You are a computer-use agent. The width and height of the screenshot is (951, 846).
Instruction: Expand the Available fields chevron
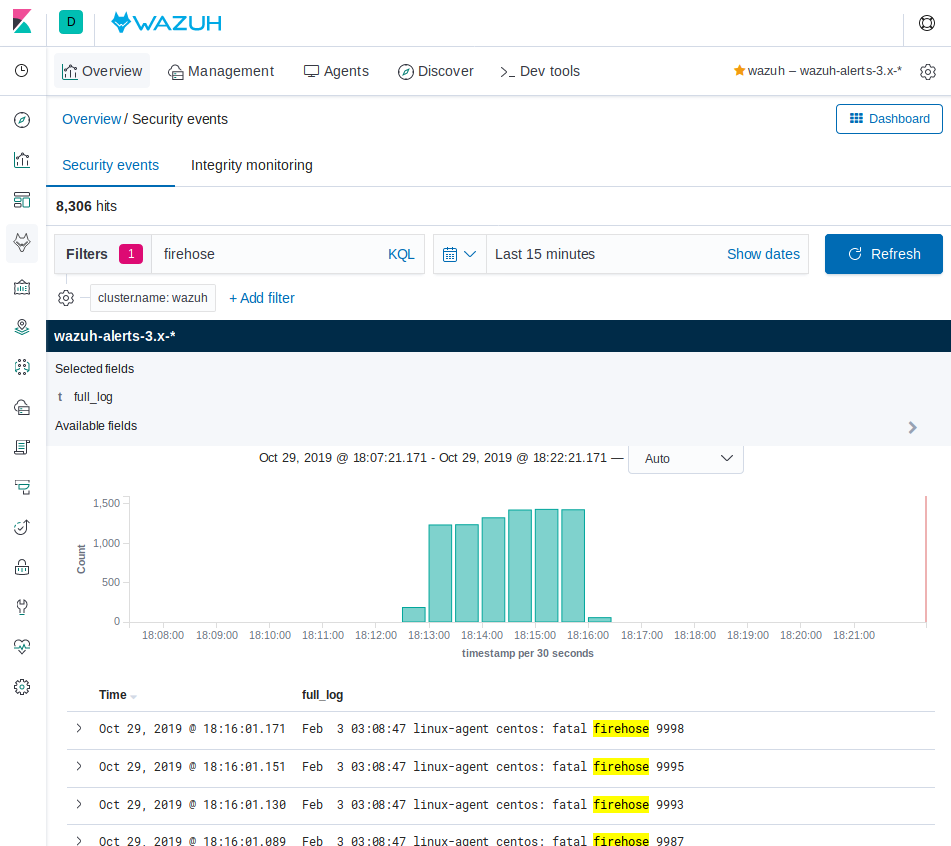912,428
